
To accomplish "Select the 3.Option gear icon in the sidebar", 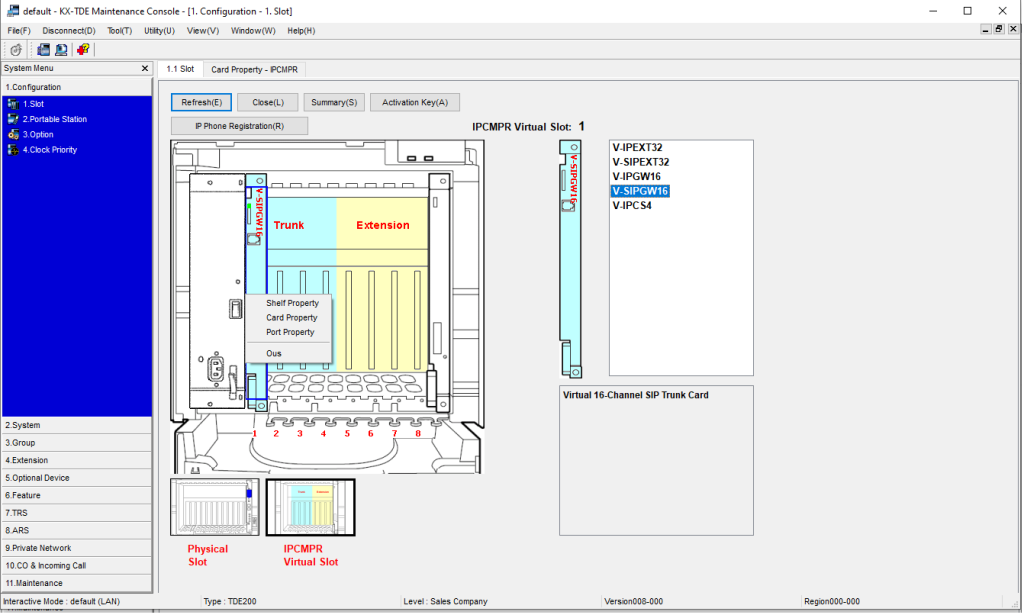I will point(13,134).
